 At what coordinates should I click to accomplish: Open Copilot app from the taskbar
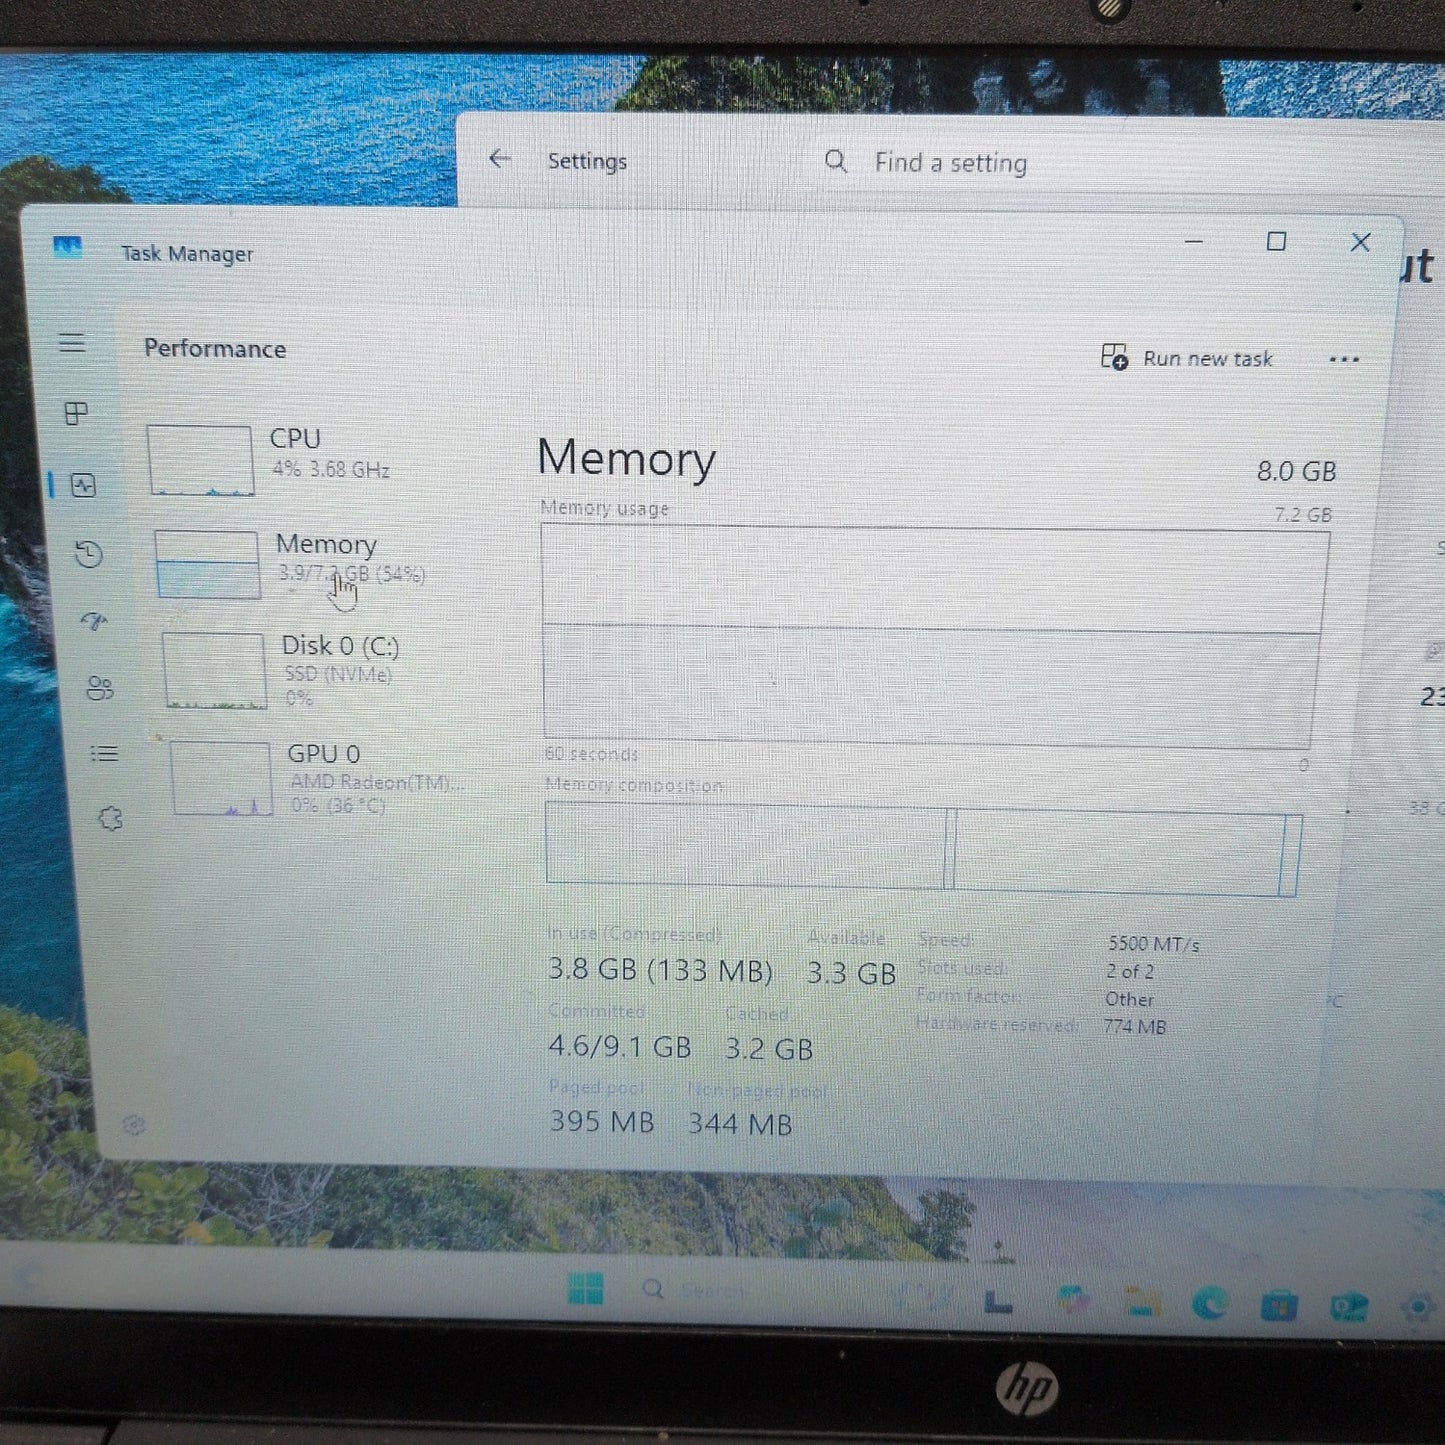[1073, 1300]
